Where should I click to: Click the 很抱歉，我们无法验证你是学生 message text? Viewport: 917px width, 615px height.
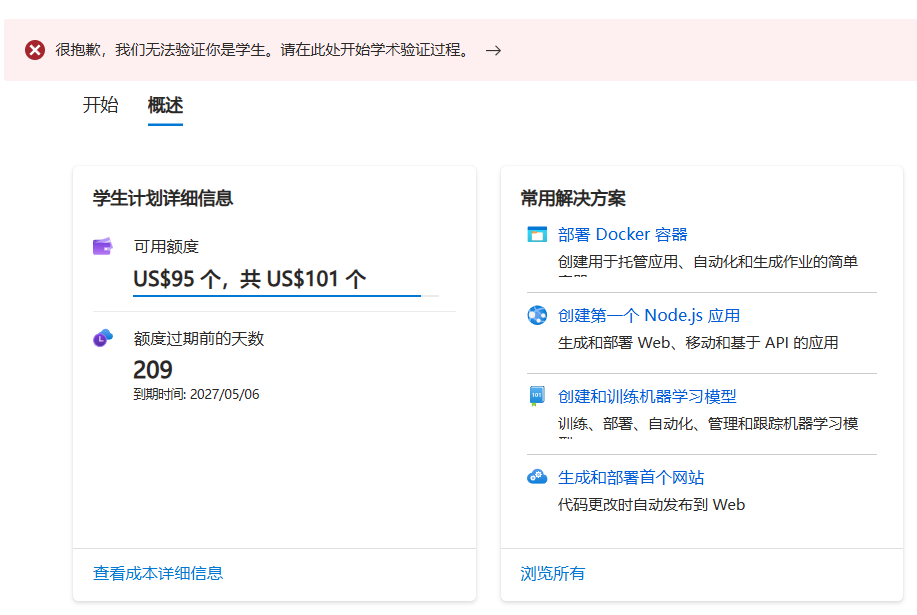point(262,50)
